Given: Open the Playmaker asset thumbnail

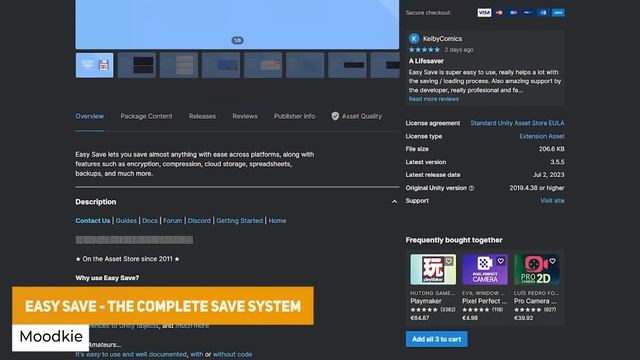Looking at the screenshot, I should coord(433,269).
